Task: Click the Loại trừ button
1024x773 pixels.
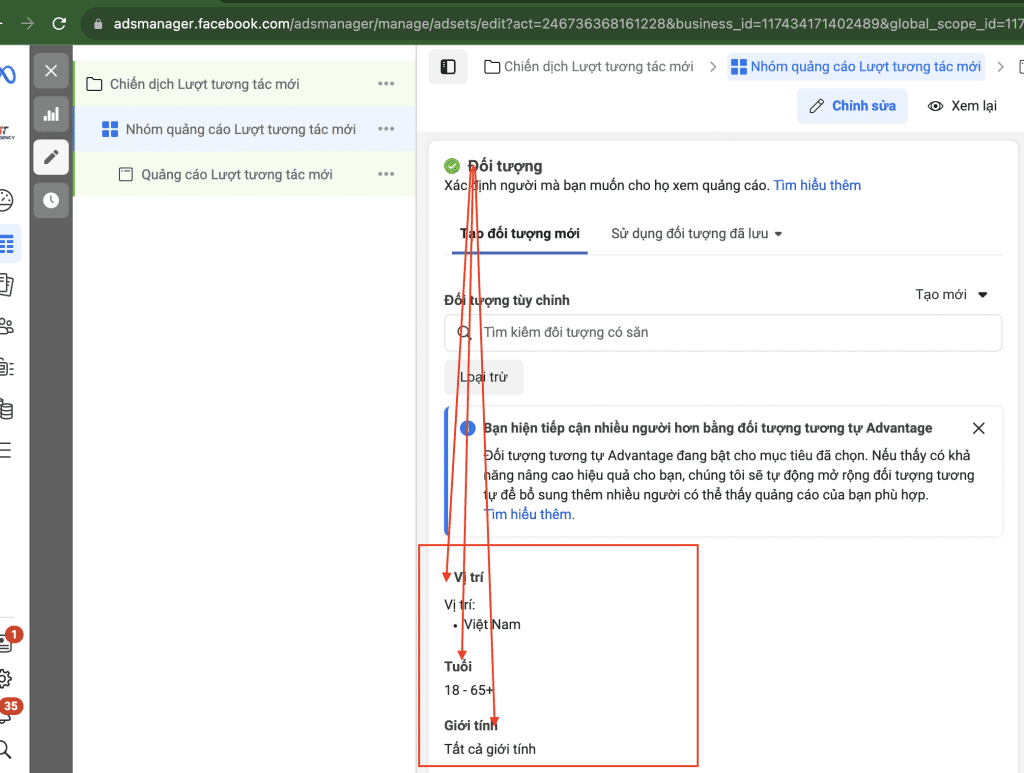Action: (x=484, y=377)
